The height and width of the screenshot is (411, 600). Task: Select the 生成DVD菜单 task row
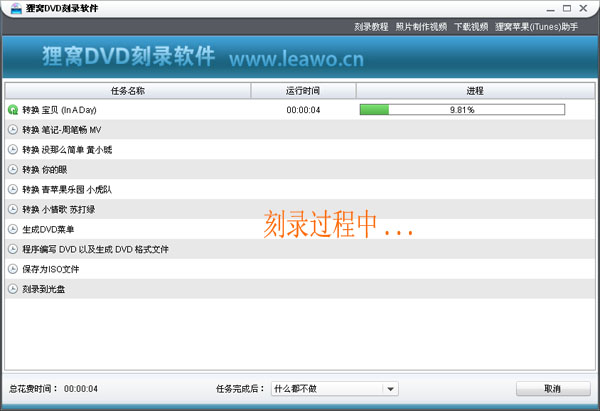(x=300, y=229)
